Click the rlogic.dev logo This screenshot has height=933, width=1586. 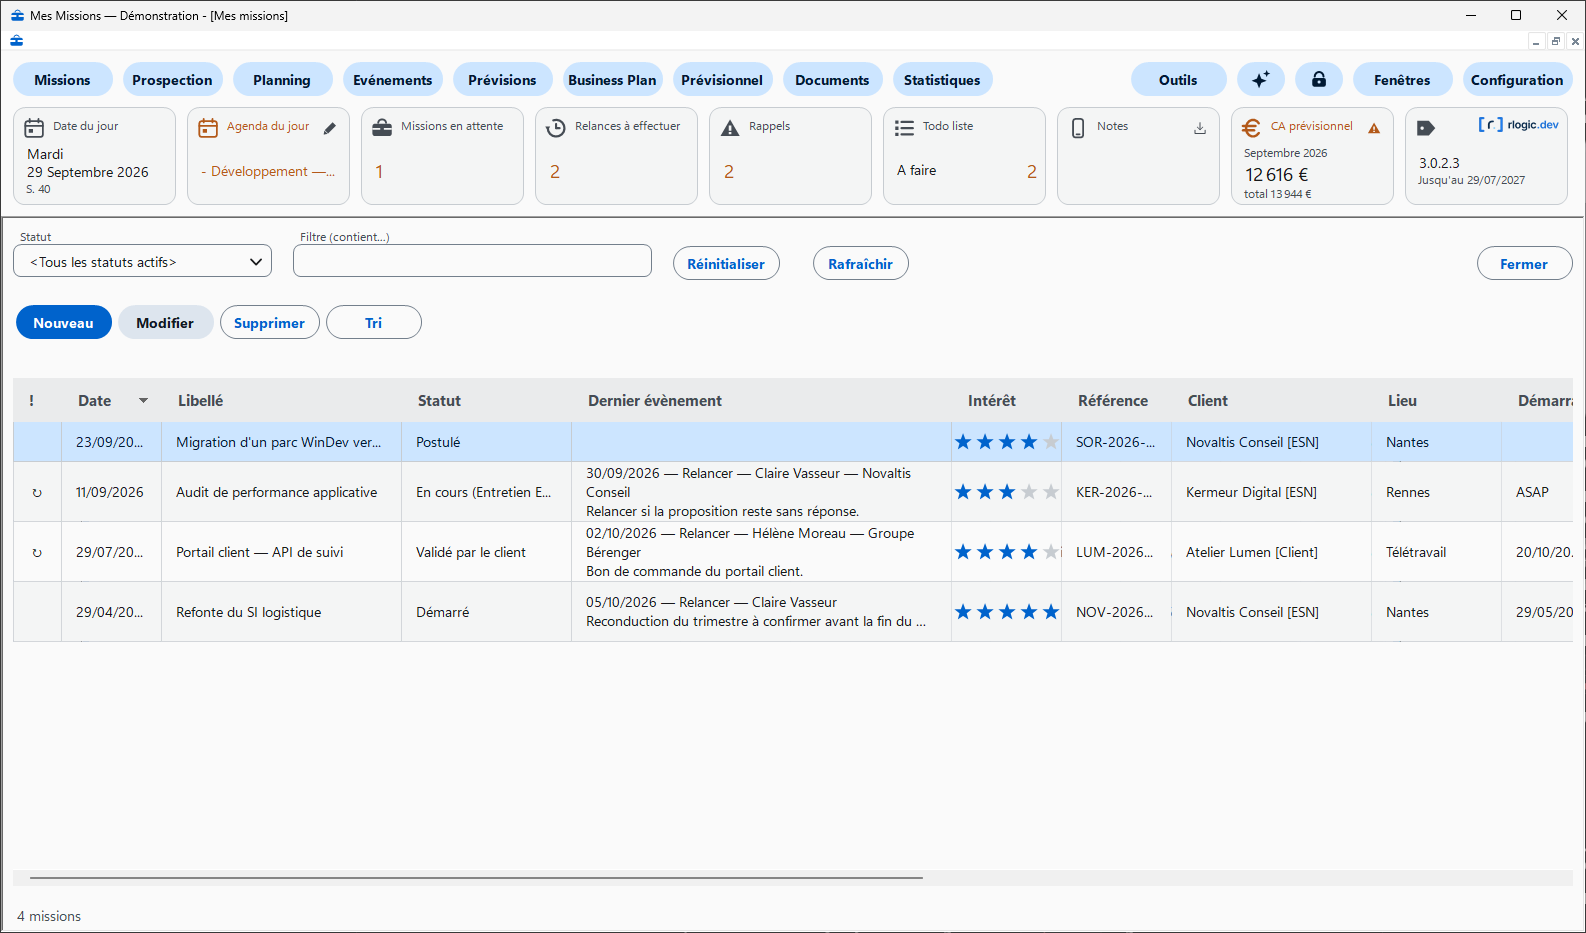coord(1518,125)
